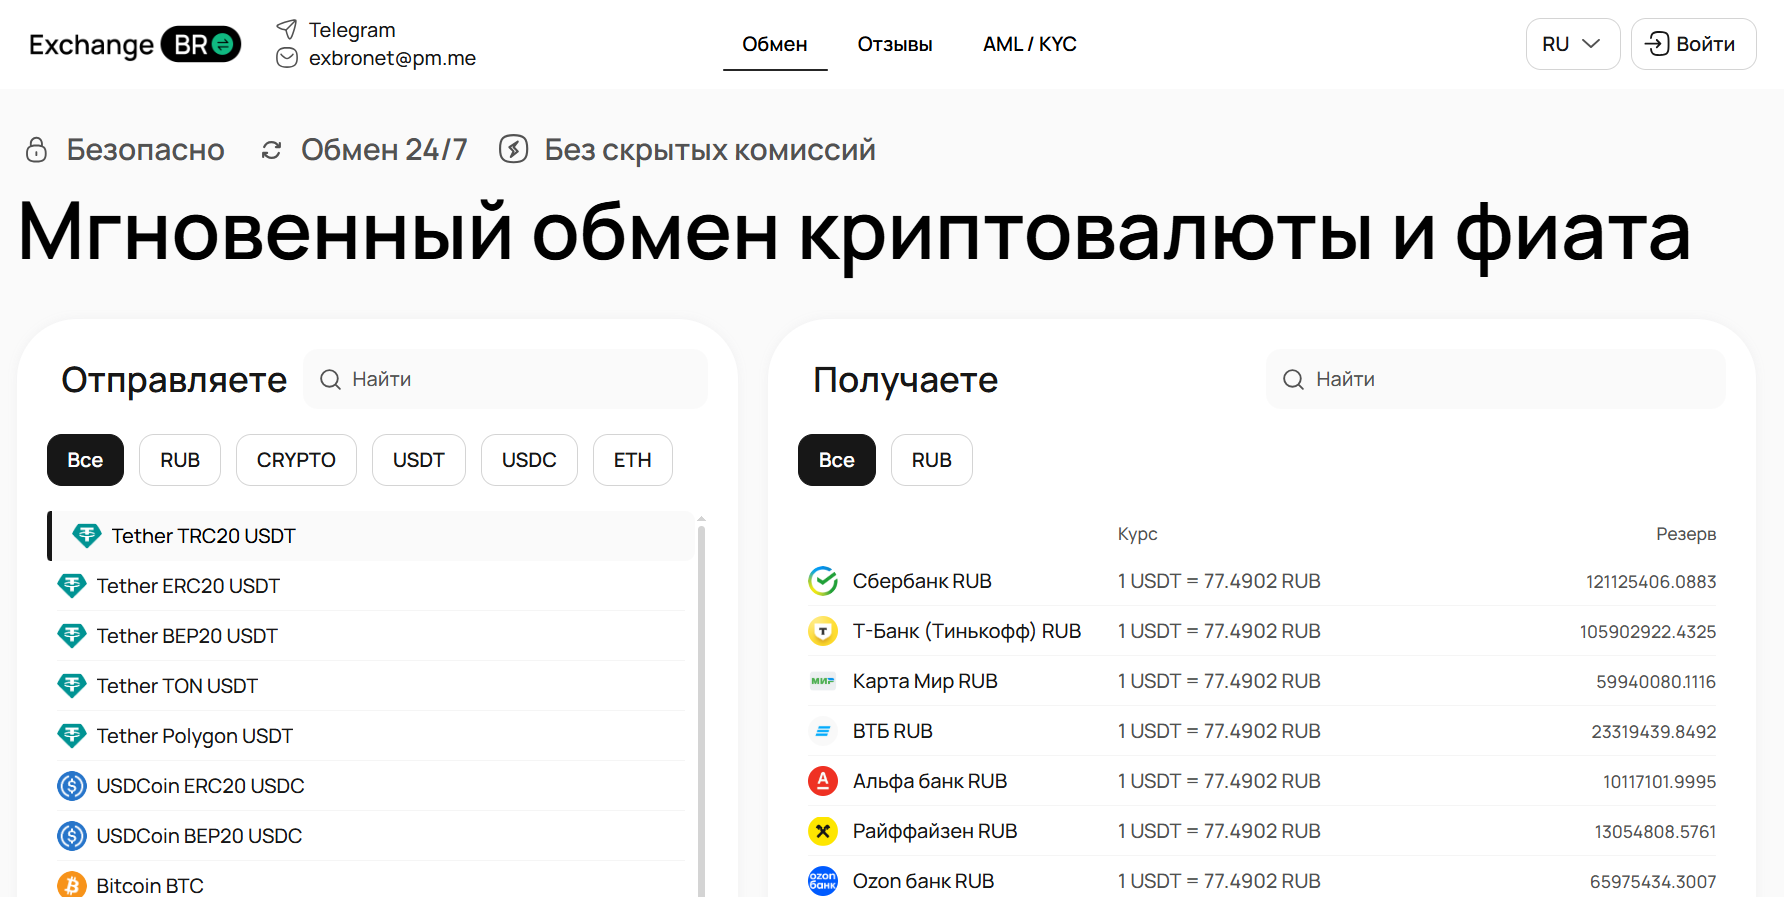Image resolution: width=1784 pixels, height=897 pixels.
Task: Open the RU language dropdown
Action: [1572, 44]
